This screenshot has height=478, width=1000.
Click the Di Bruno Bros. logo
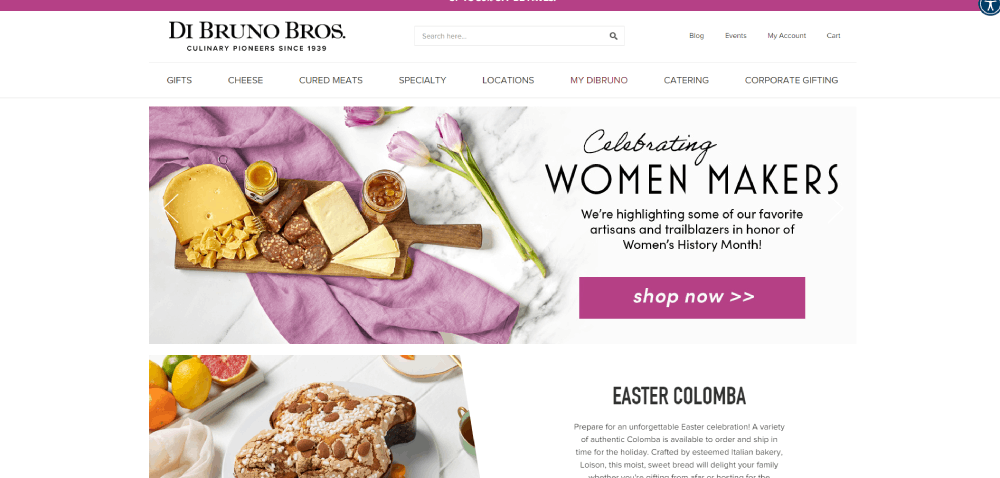[x=257, y=36]
